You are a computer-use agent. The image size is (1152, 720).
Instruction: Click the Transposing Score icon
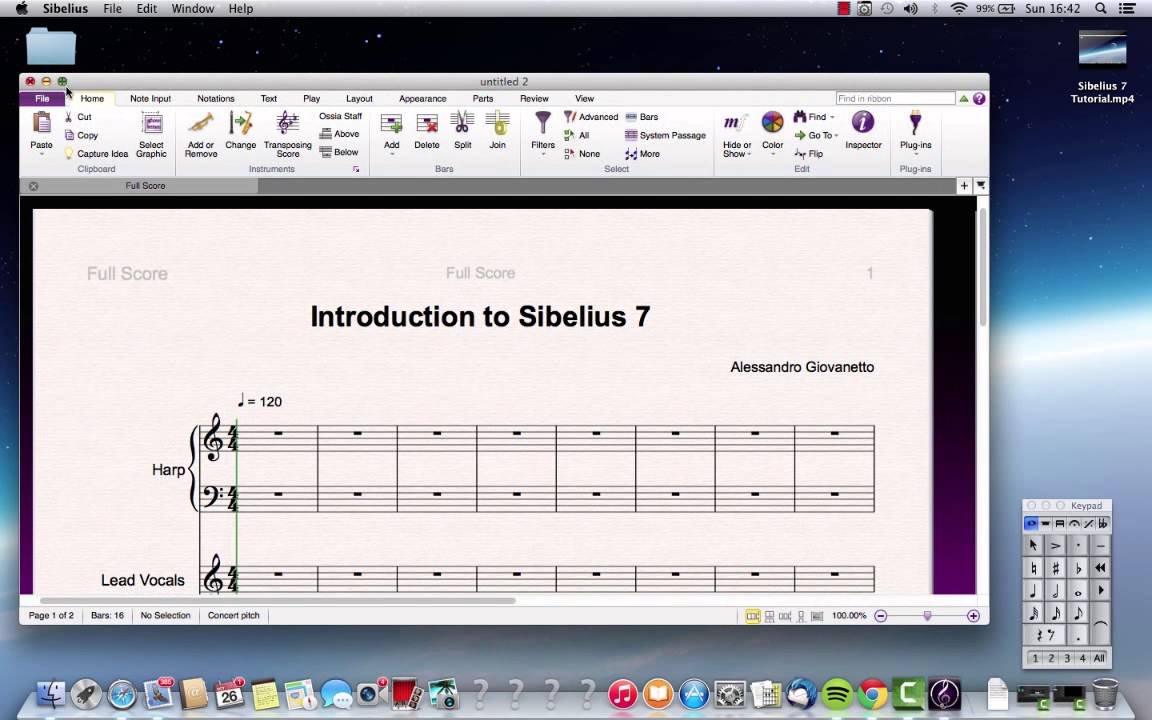(x=287, y=123)
